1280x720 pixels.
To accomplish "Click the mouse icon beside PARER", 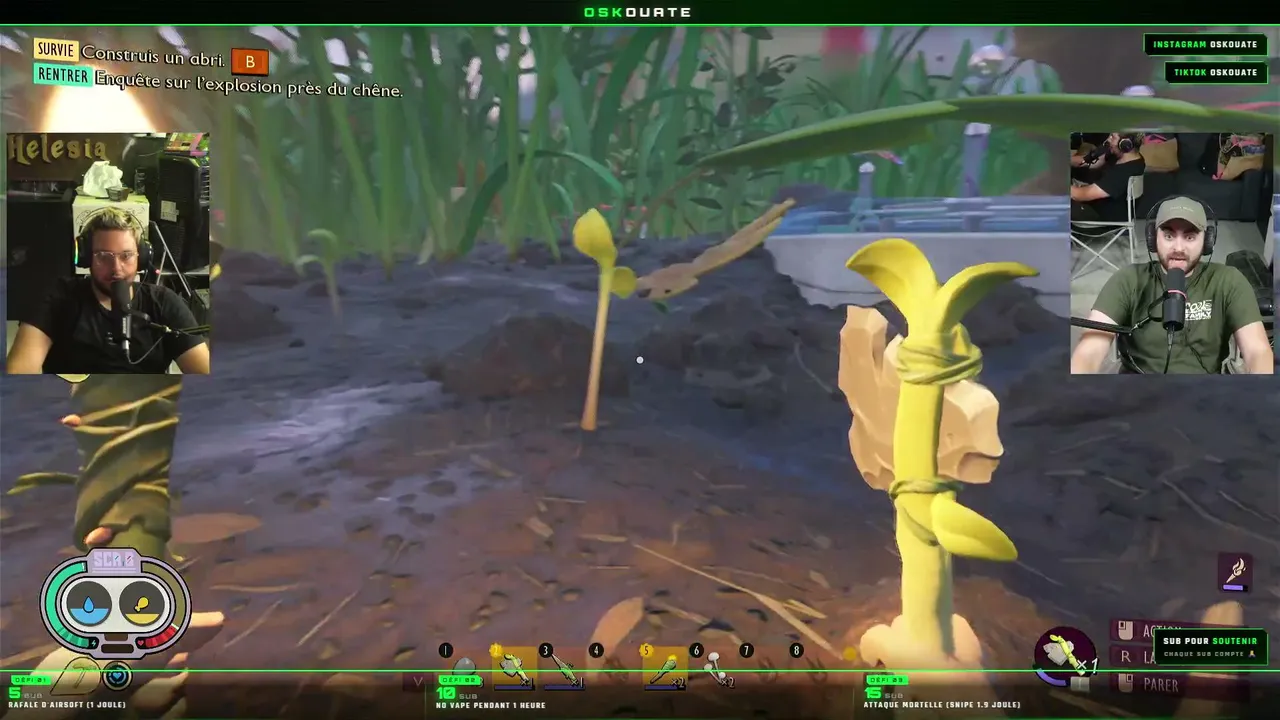I will click(x=1125, y=684).
